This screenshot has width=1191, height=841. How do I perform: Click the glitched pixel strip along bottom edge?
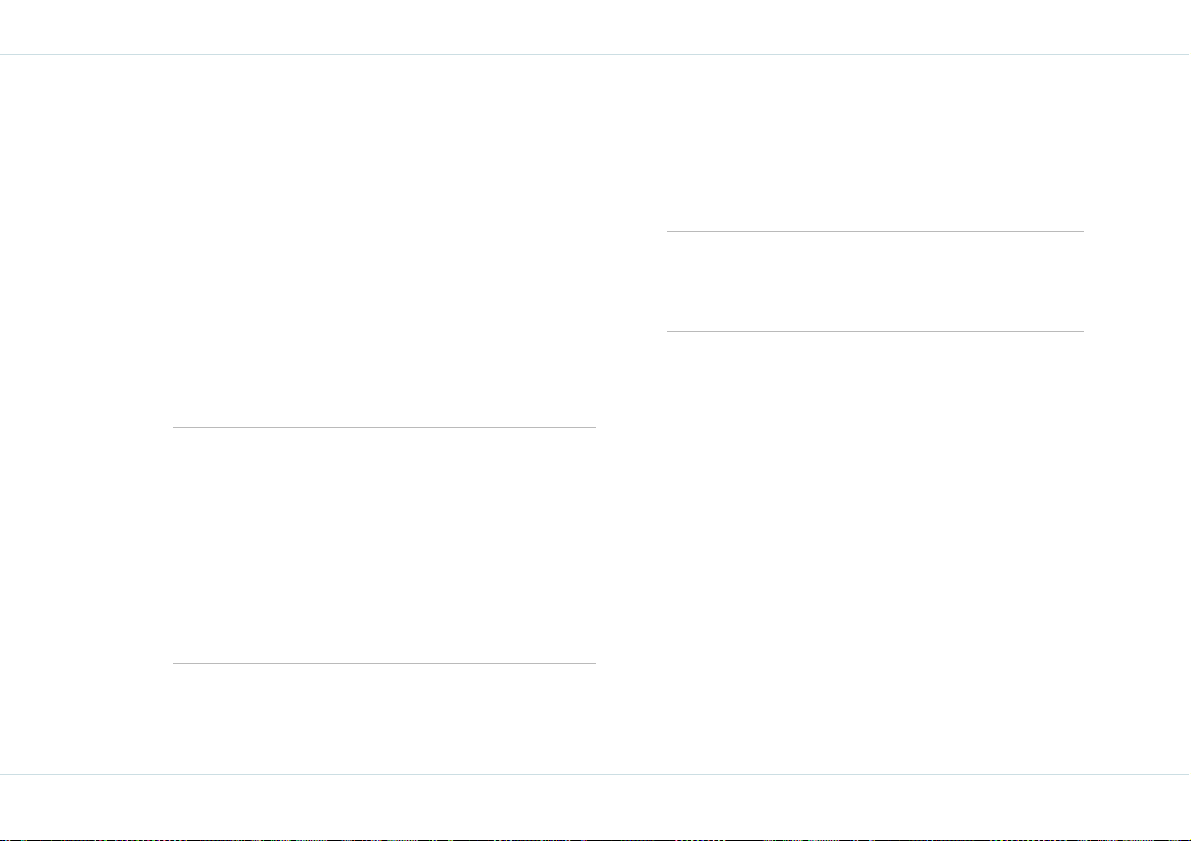click(x=595, y=839)
